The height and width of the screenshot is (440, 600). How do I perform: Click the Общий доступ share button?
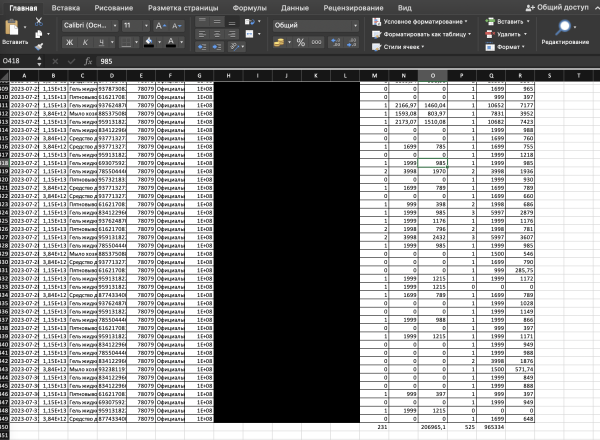(560, 6)
